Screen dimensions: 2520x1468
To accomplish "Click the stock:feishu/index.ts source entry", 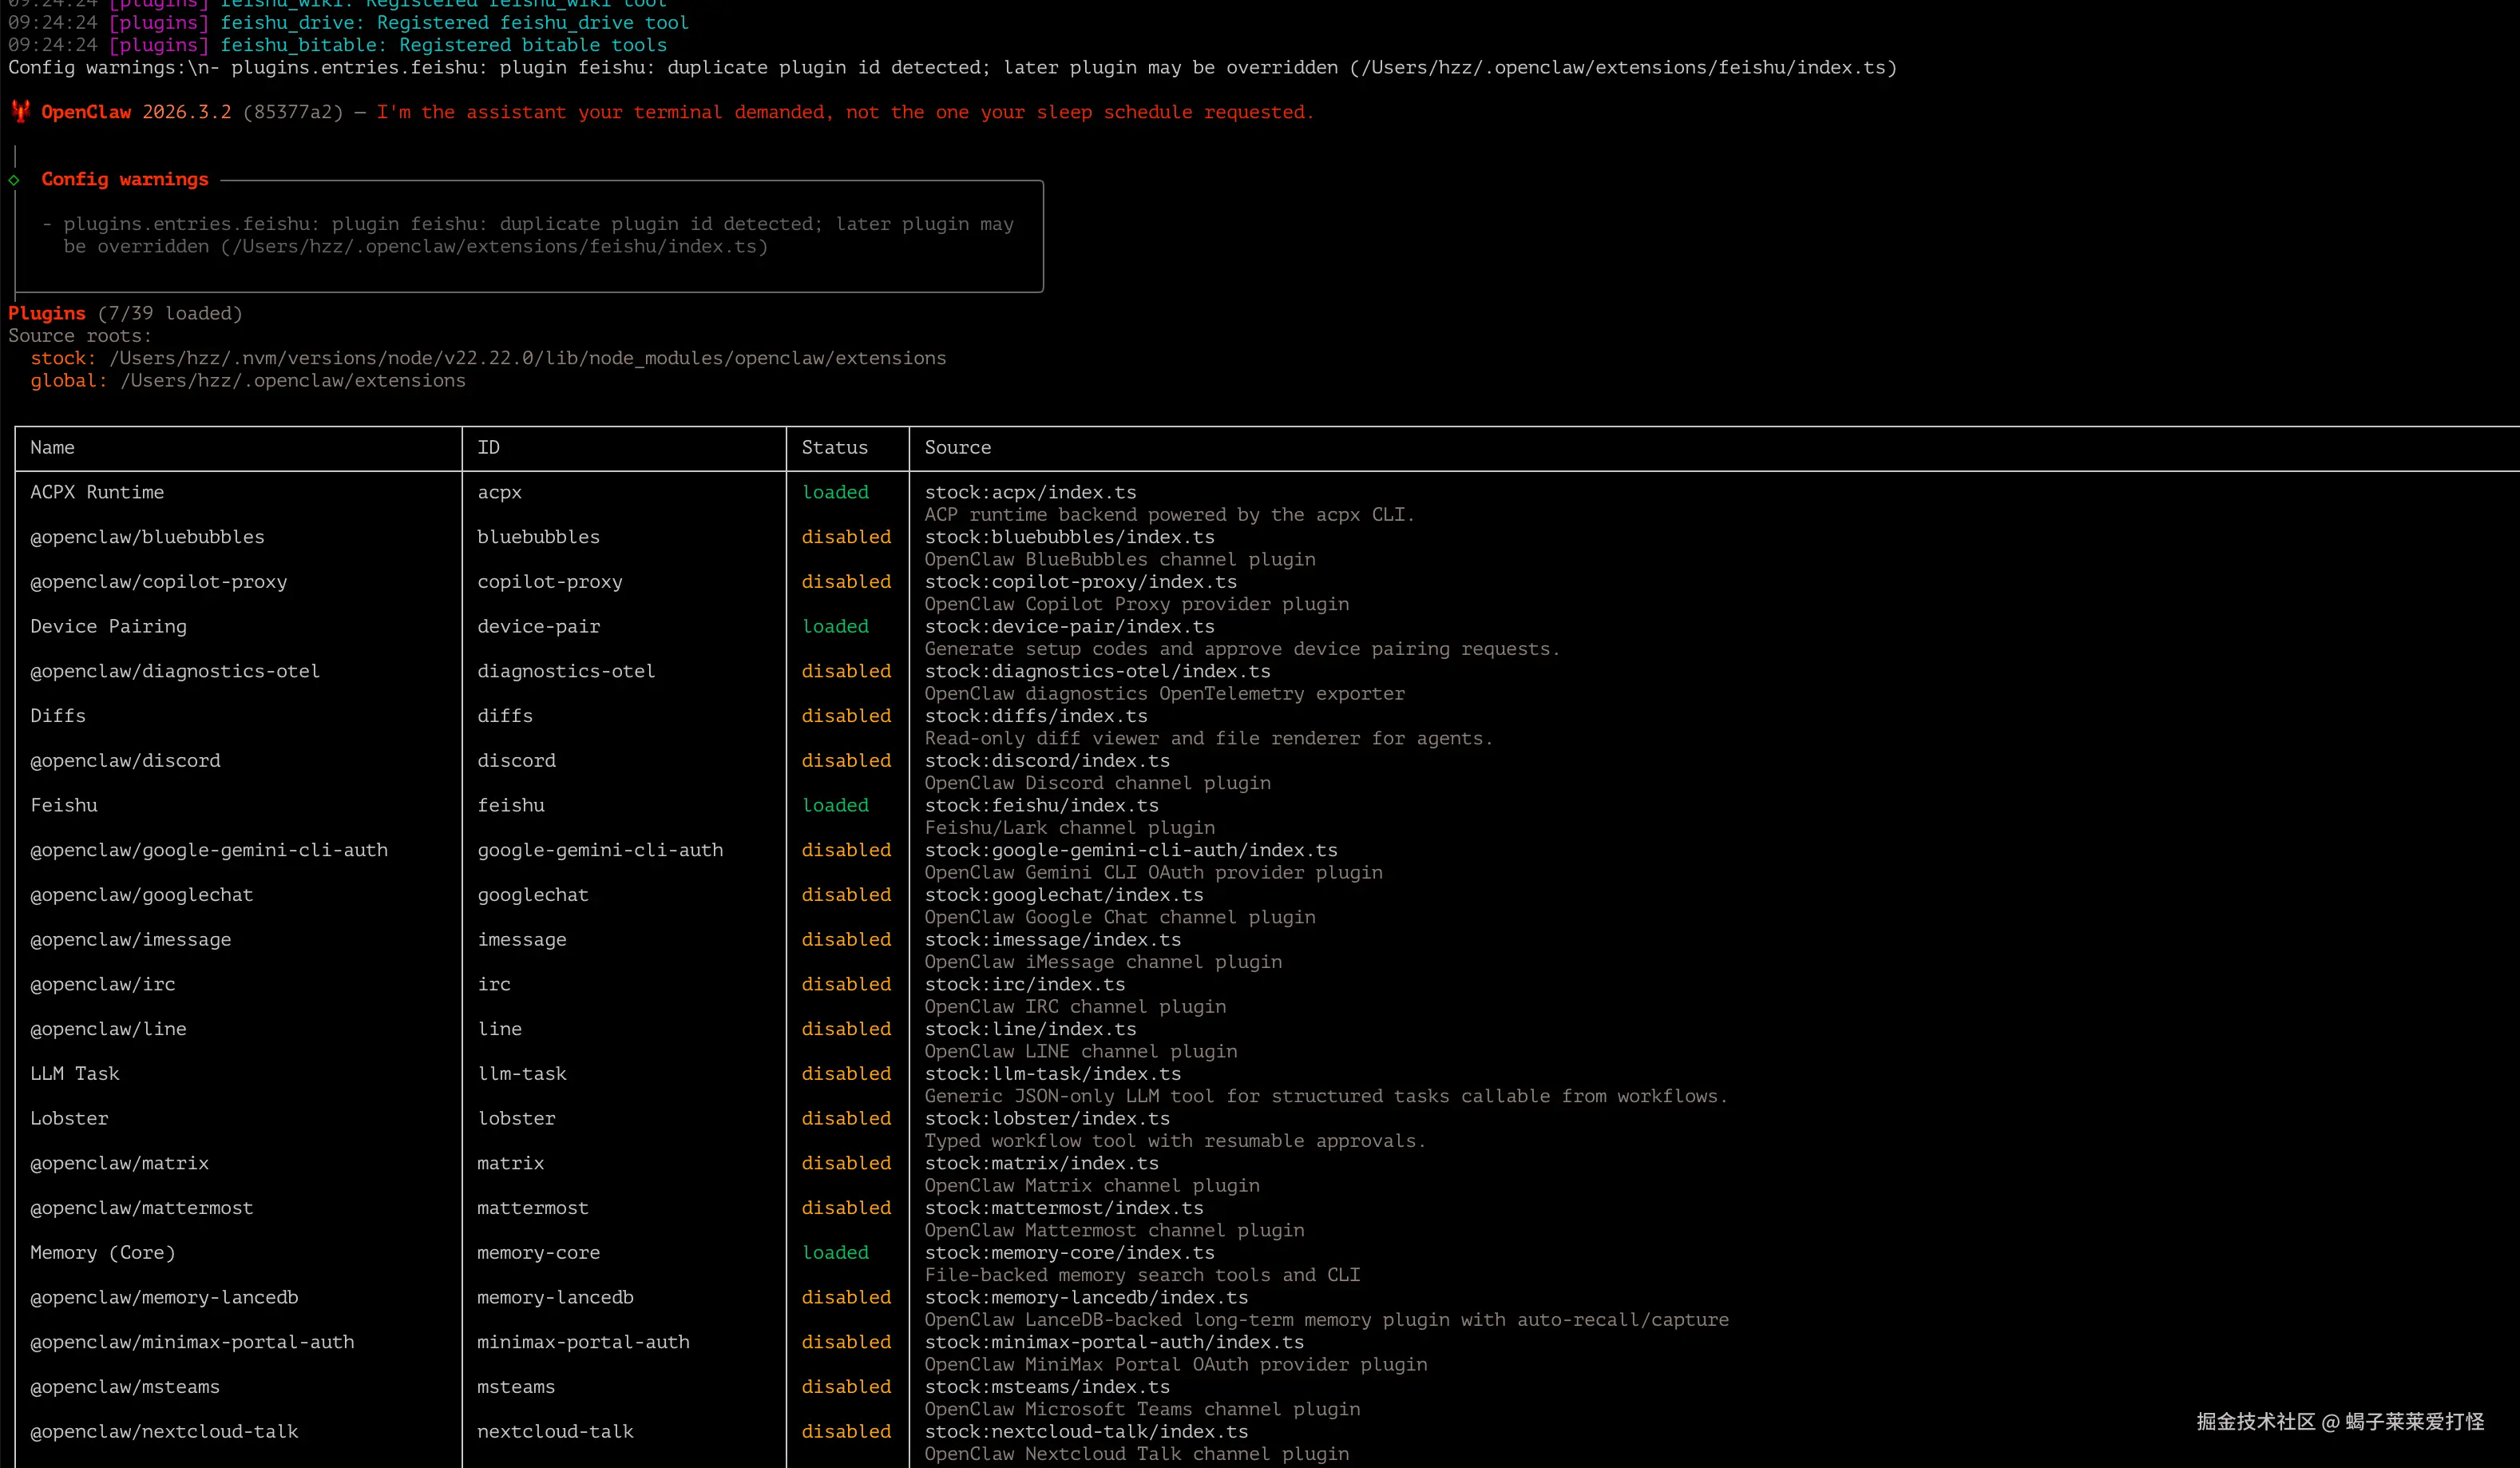I will click(1041, 805).
